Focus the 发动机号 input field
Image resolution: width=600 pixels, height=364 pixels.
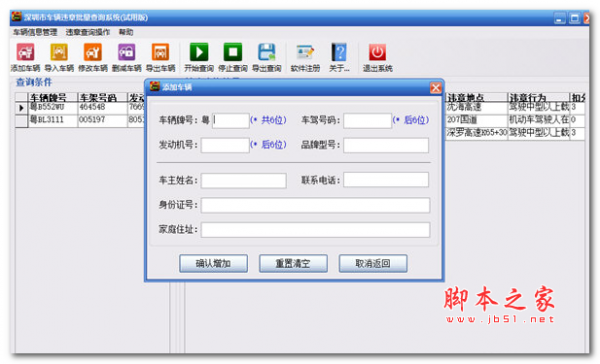point(225,145)
